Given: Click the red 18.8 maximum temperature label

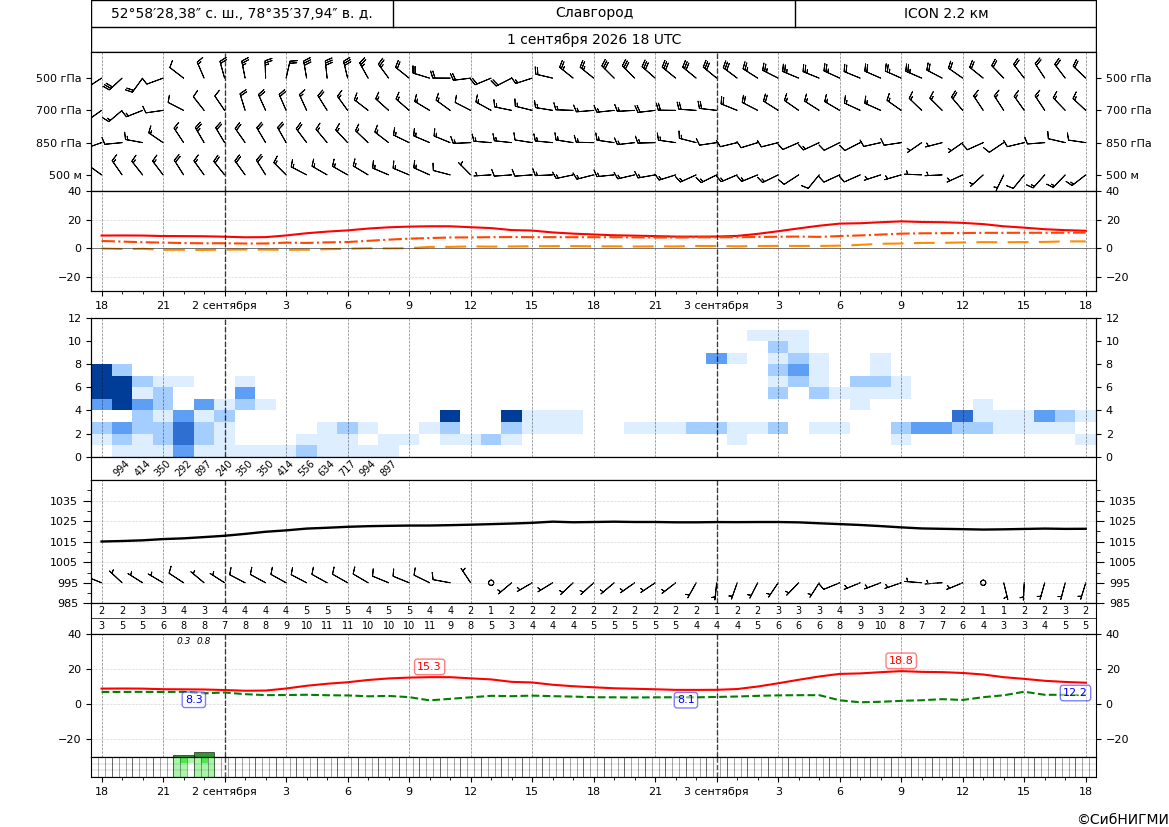Looking at the screenshot, I should pyautogui.click(x=901, y=660).
